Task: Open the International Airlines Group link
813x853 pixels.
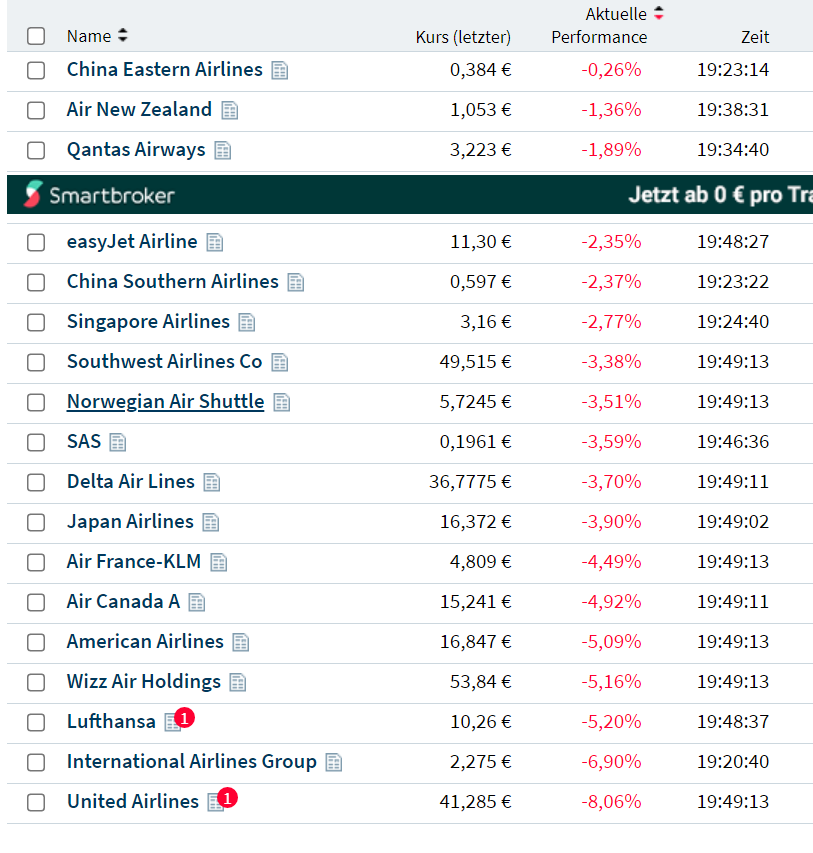Action: pos(191,761)
